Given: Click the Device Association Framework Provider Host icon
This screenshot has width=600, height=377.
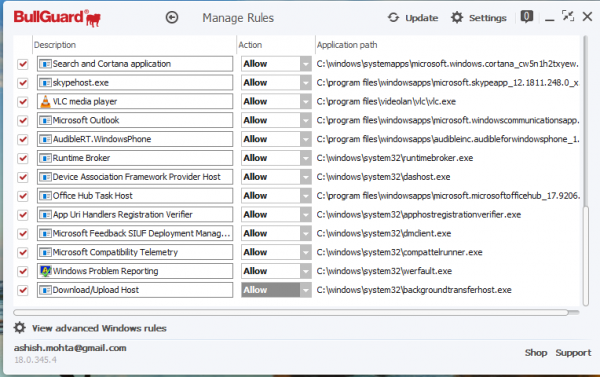Looking at the screenshot, I should point(46,177).
